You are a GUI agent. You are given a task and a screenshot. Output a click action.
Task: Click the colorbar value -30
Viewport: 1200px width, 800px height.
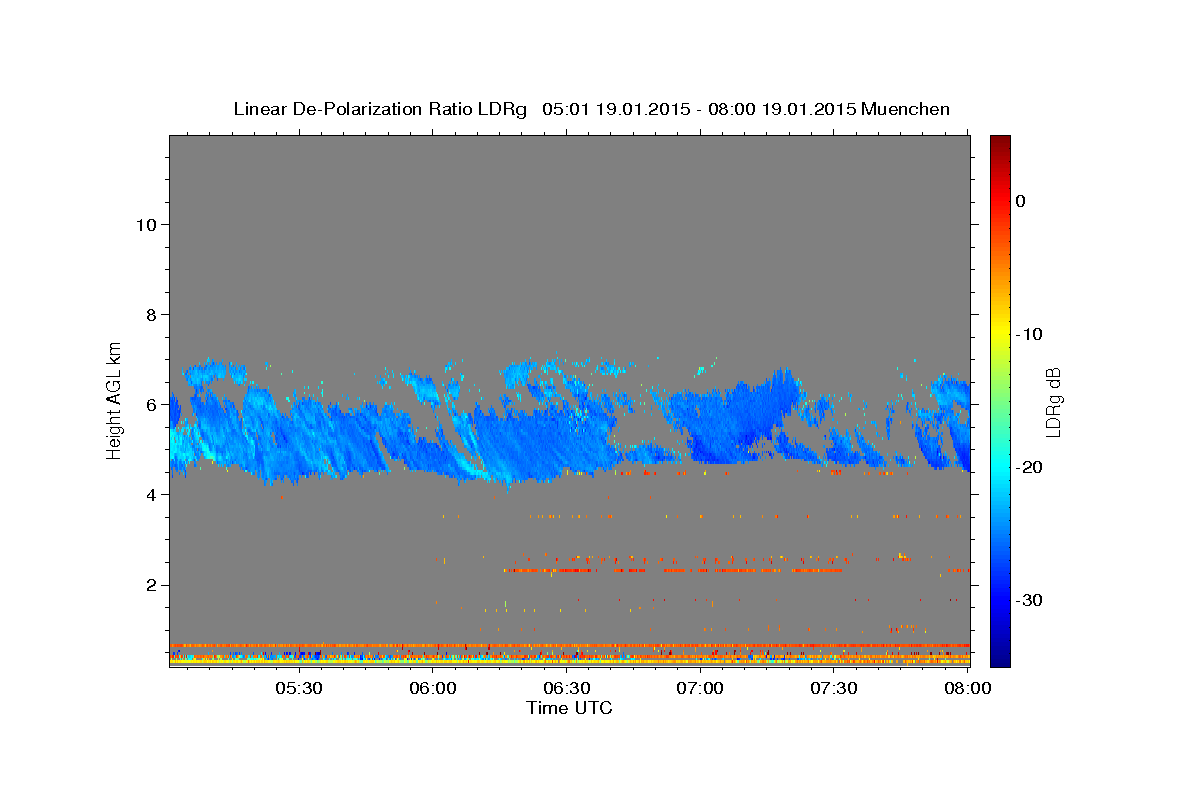(x=1029, y=600)
